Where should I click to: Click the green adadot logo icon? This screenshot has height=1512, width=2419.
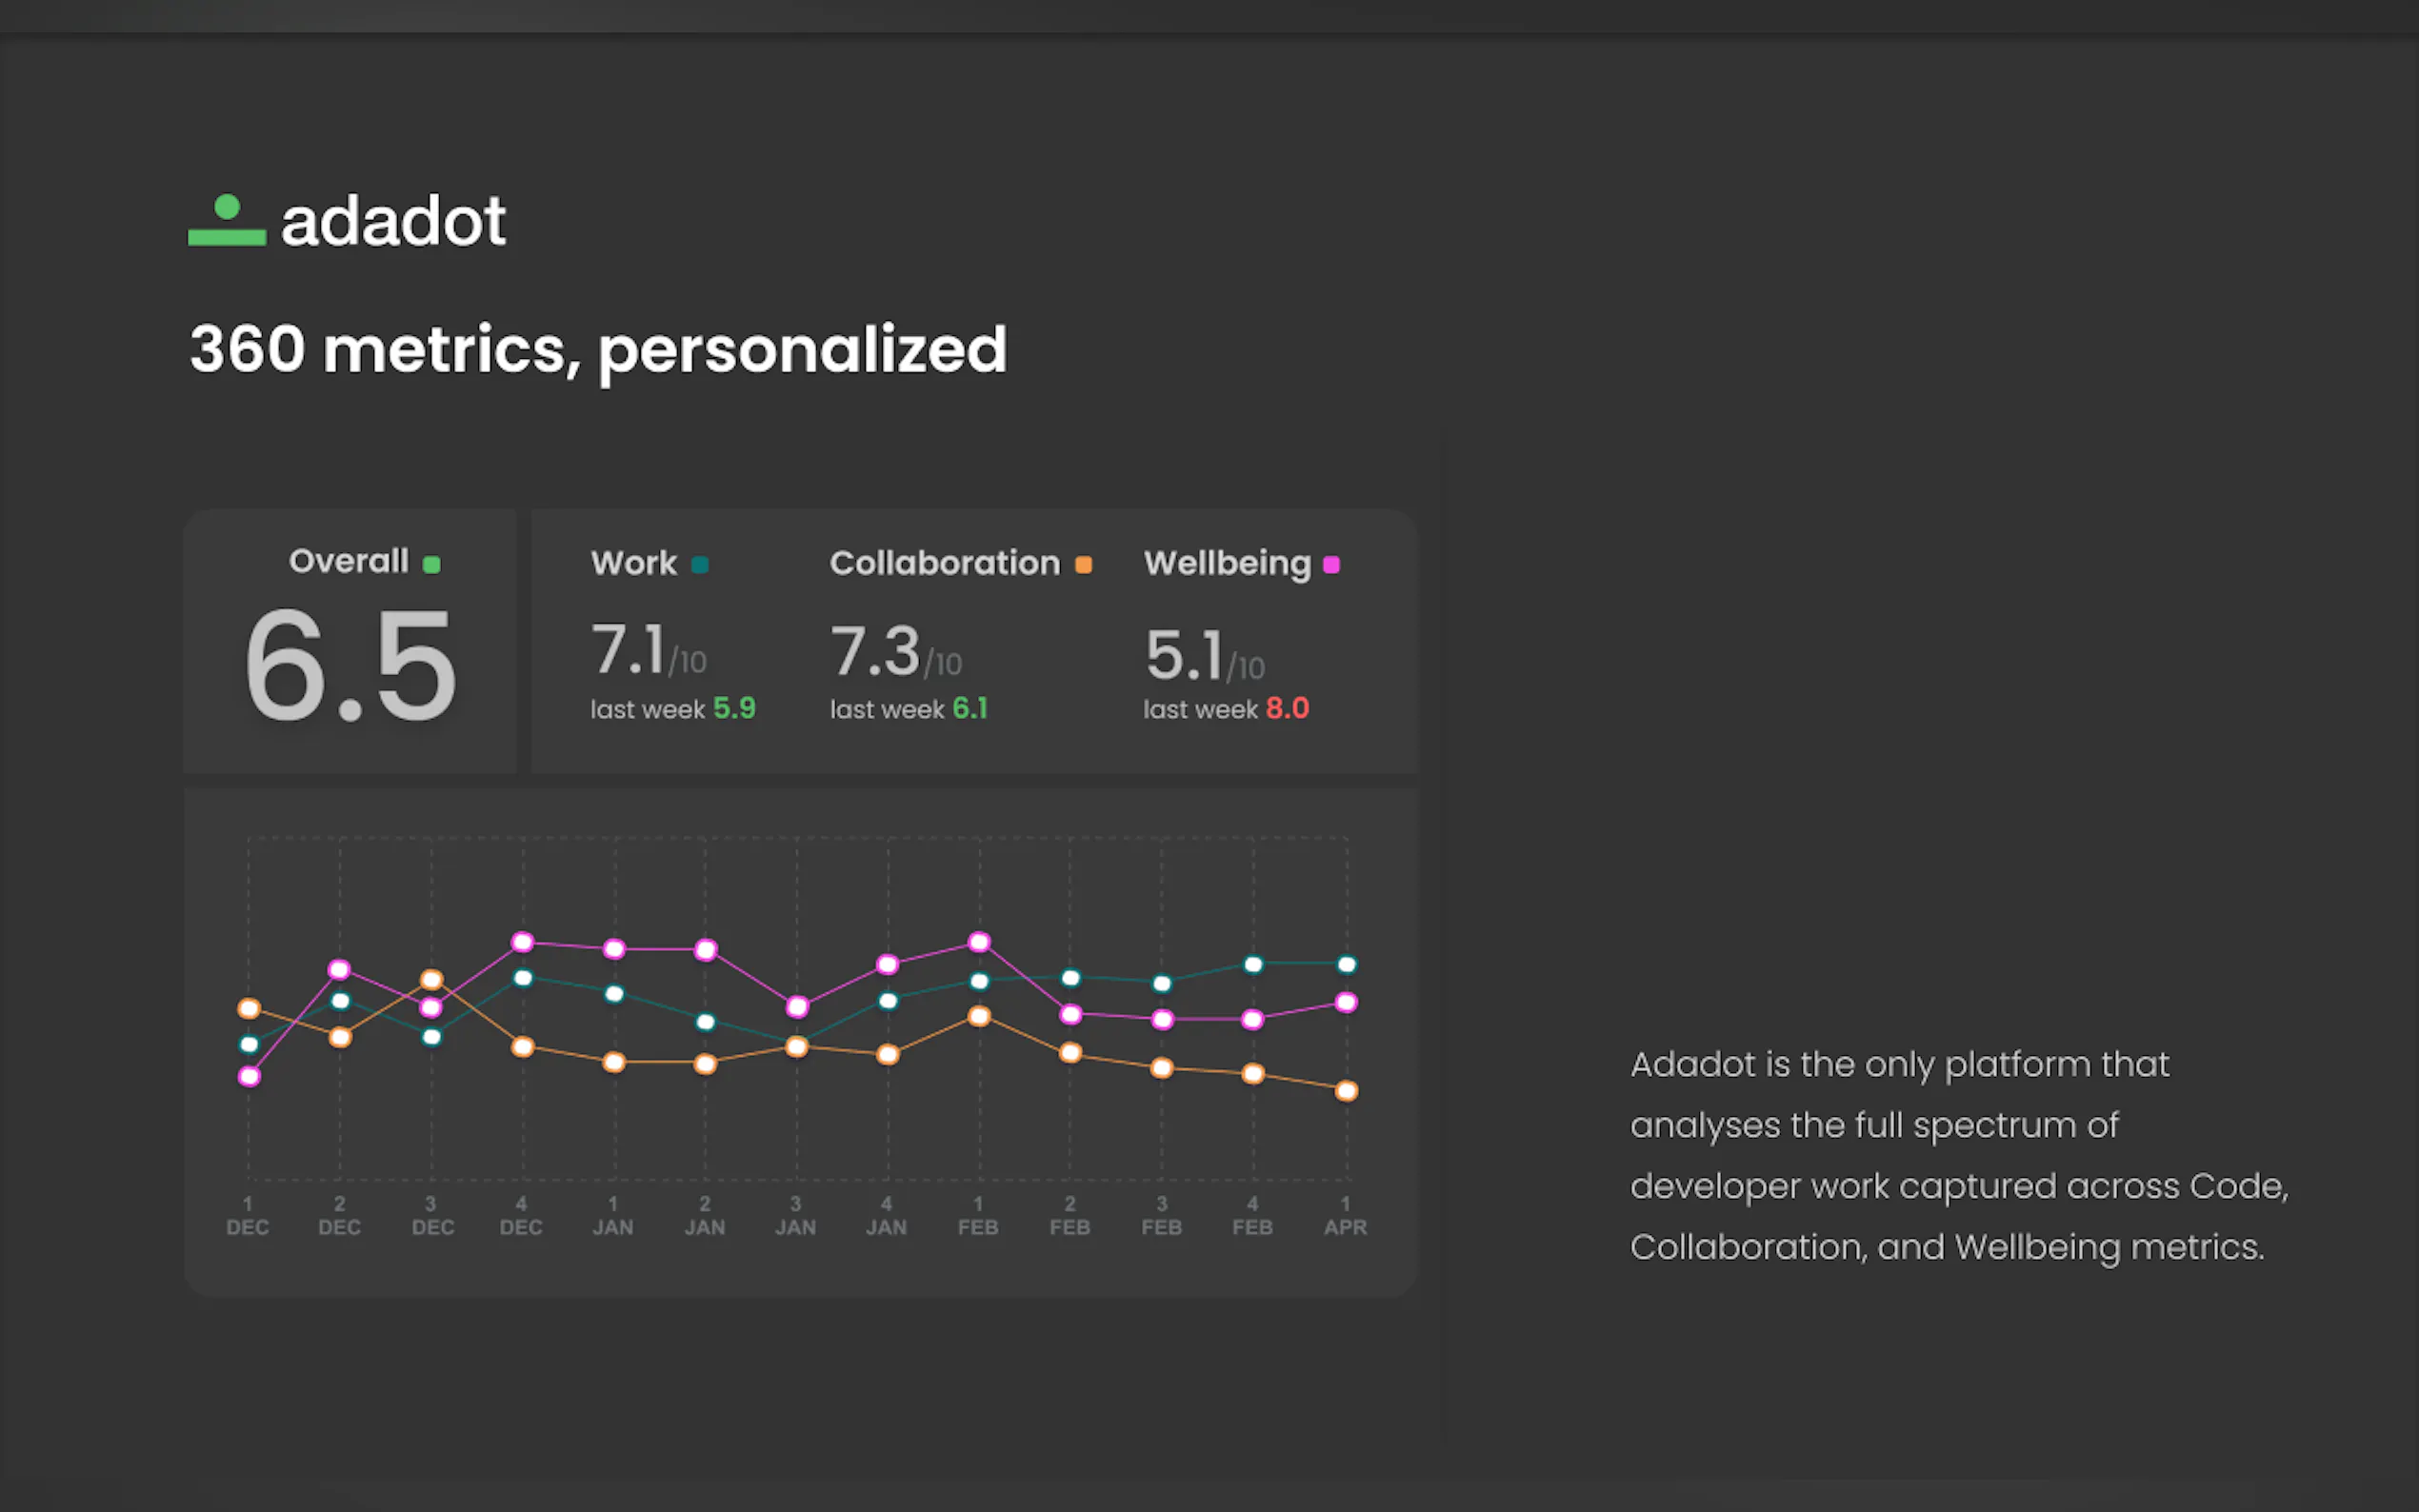pyautogui.click(x=227, y=221)
